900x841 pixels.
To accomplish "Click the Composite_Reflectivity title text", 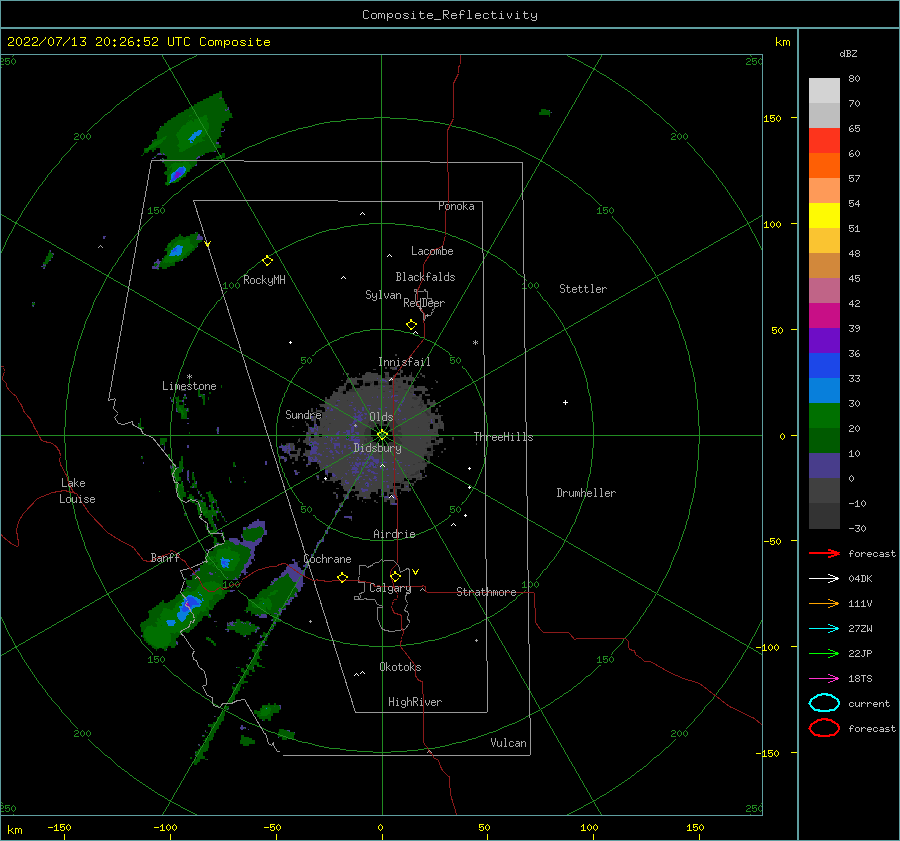I will [450, 15].
